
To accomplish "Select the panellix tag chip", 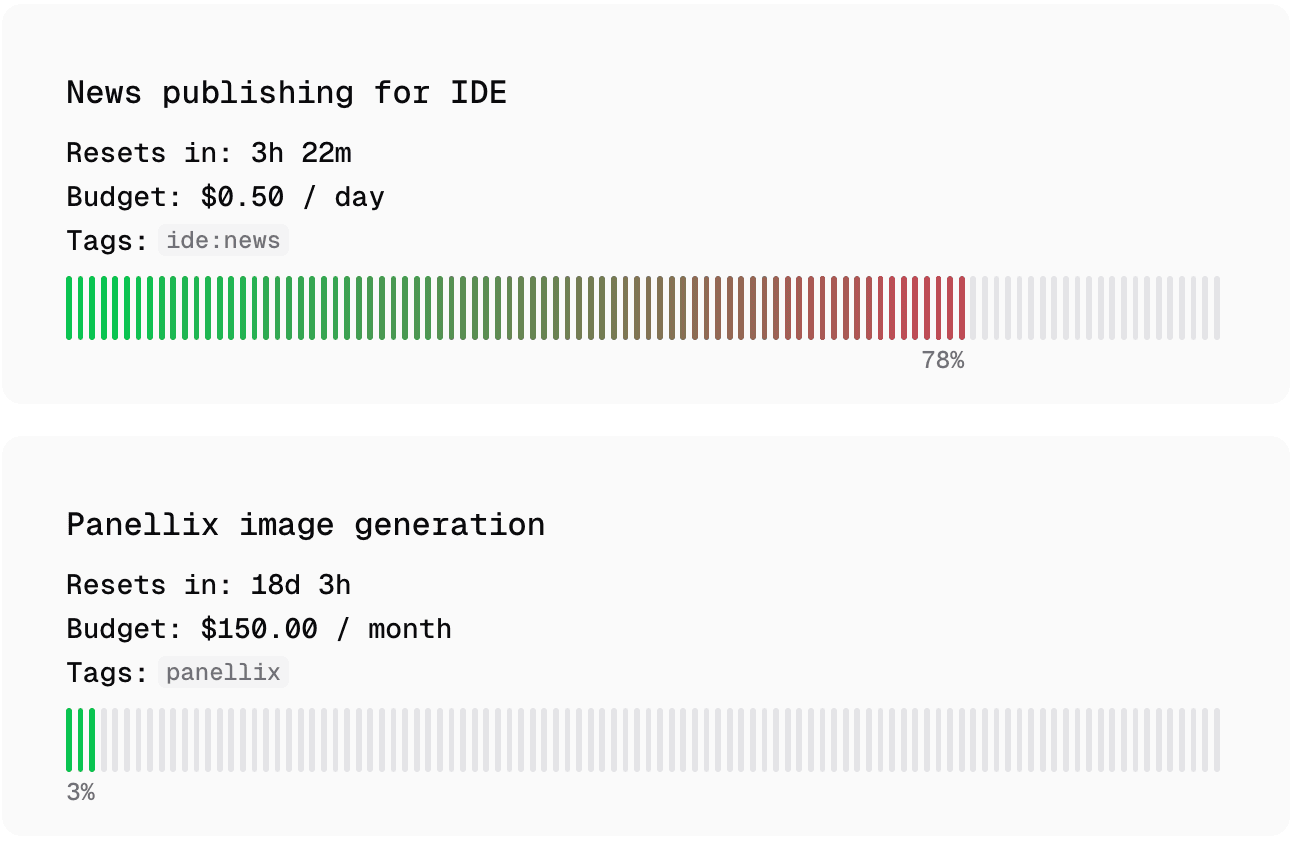I will point(223,673).
